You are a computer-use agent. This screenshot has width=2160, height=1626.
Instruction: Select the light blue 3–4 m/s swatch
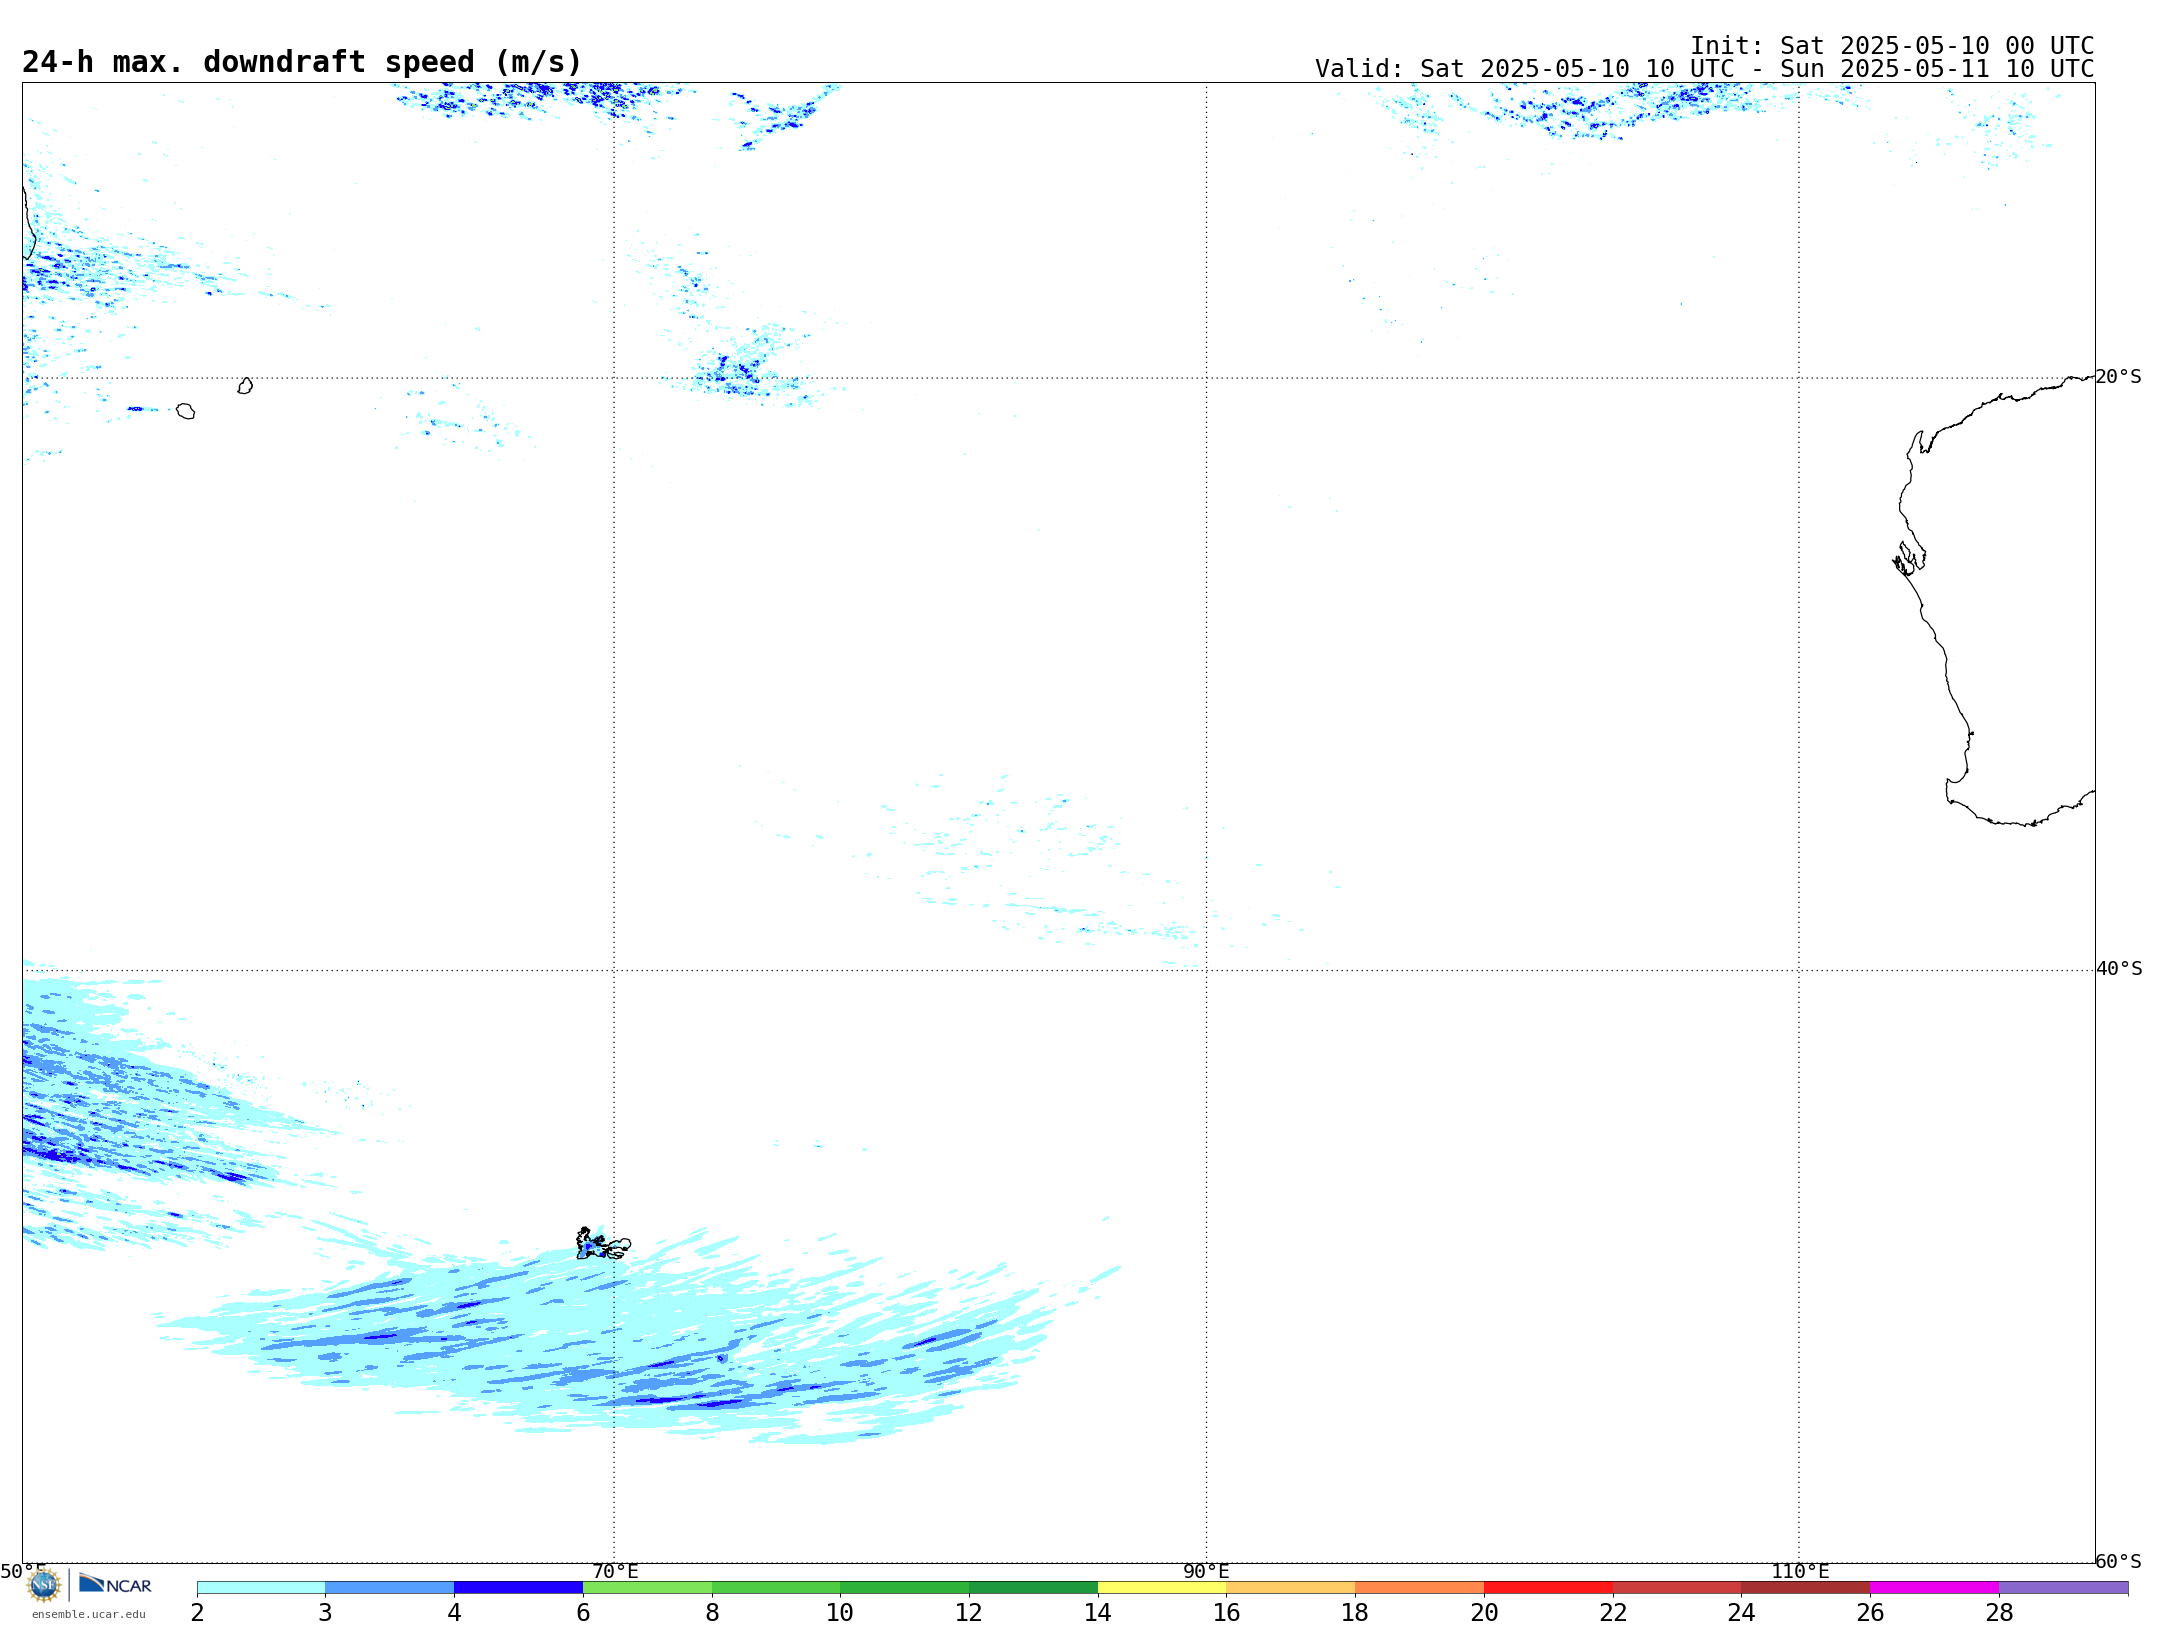click(390, 1588)
